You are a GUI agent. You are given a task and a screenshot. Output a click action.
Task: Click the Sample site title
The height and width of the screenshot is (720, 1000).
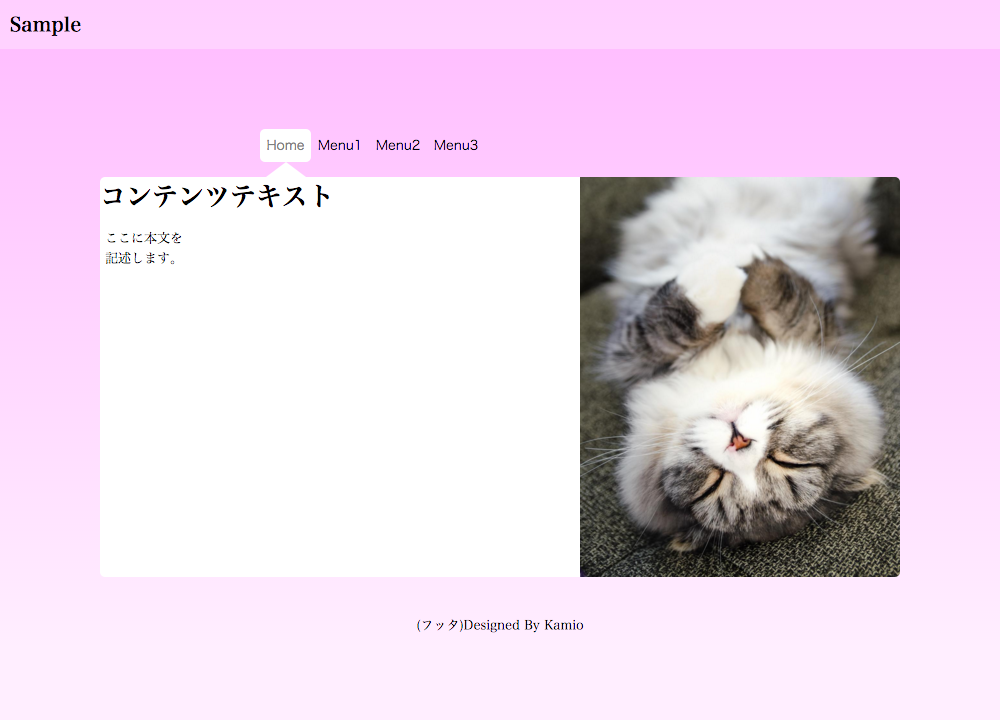coord(45,25)
